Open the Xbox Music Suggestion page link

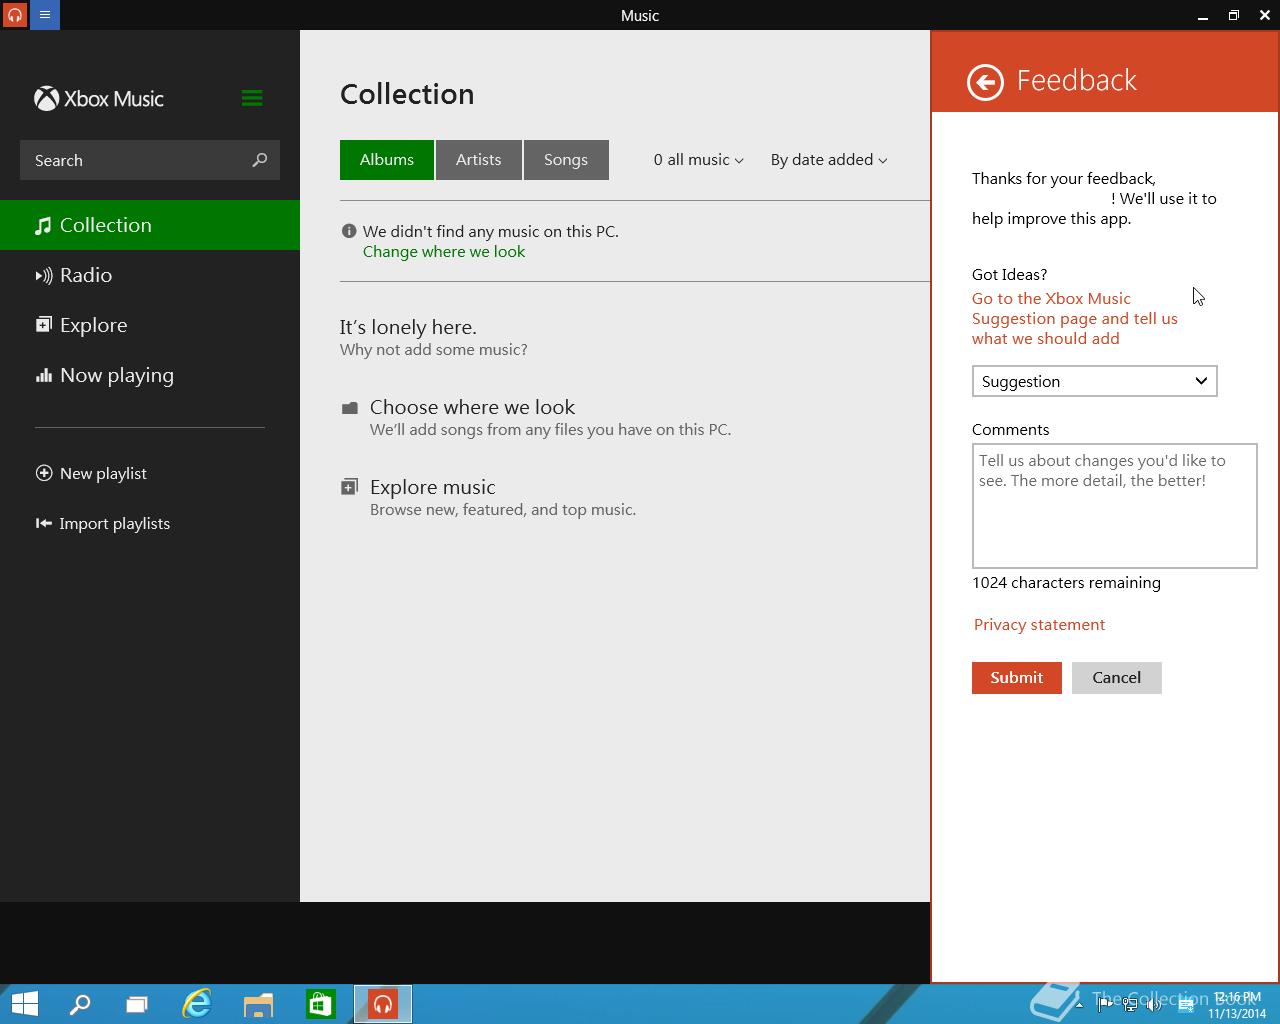(1075, 318)
